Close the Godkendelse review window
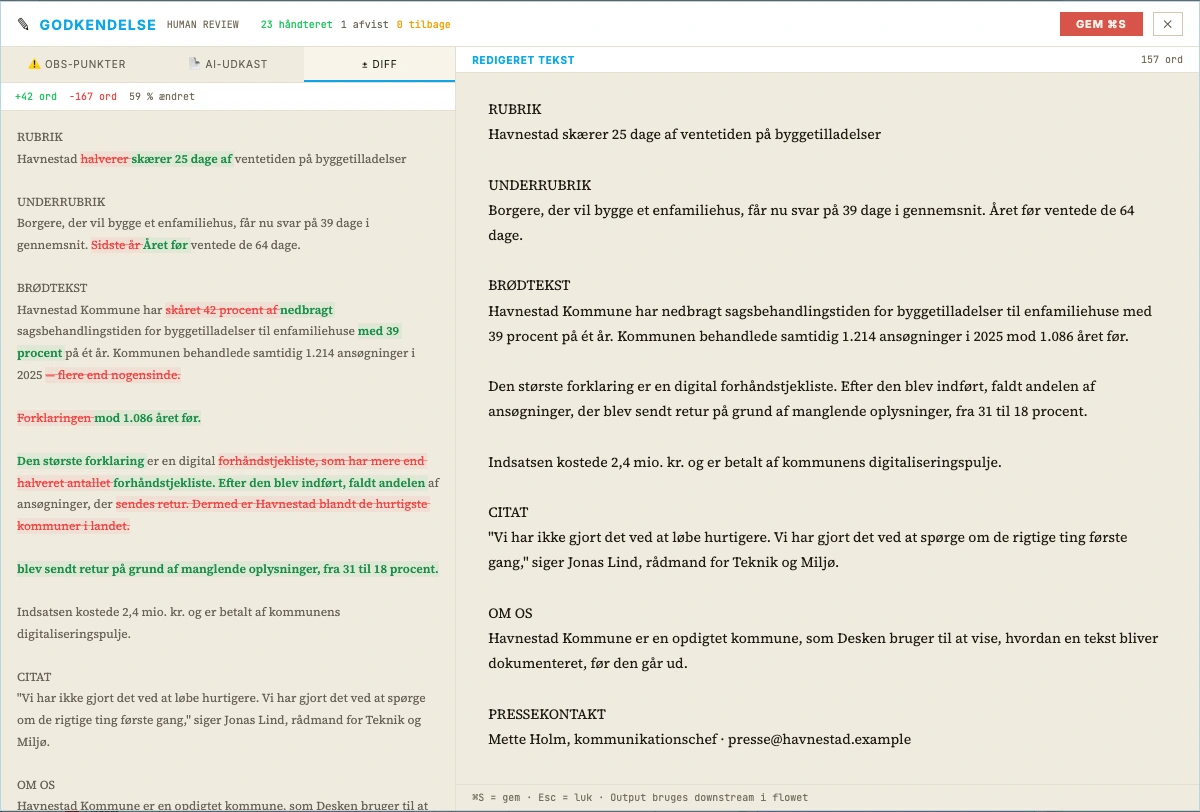The height and width of the screenshot is (812, 1200). point(1168,24)
